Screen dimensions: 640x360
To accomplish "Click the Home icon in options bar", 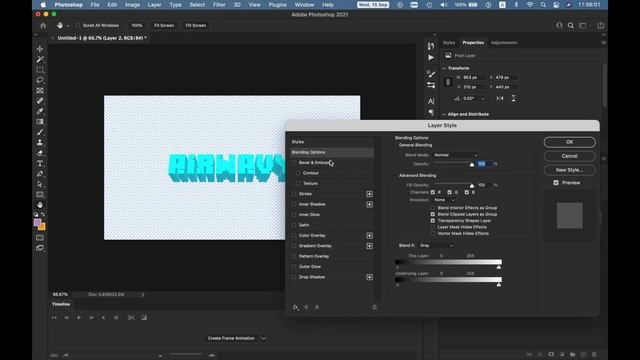I will 43,25.
